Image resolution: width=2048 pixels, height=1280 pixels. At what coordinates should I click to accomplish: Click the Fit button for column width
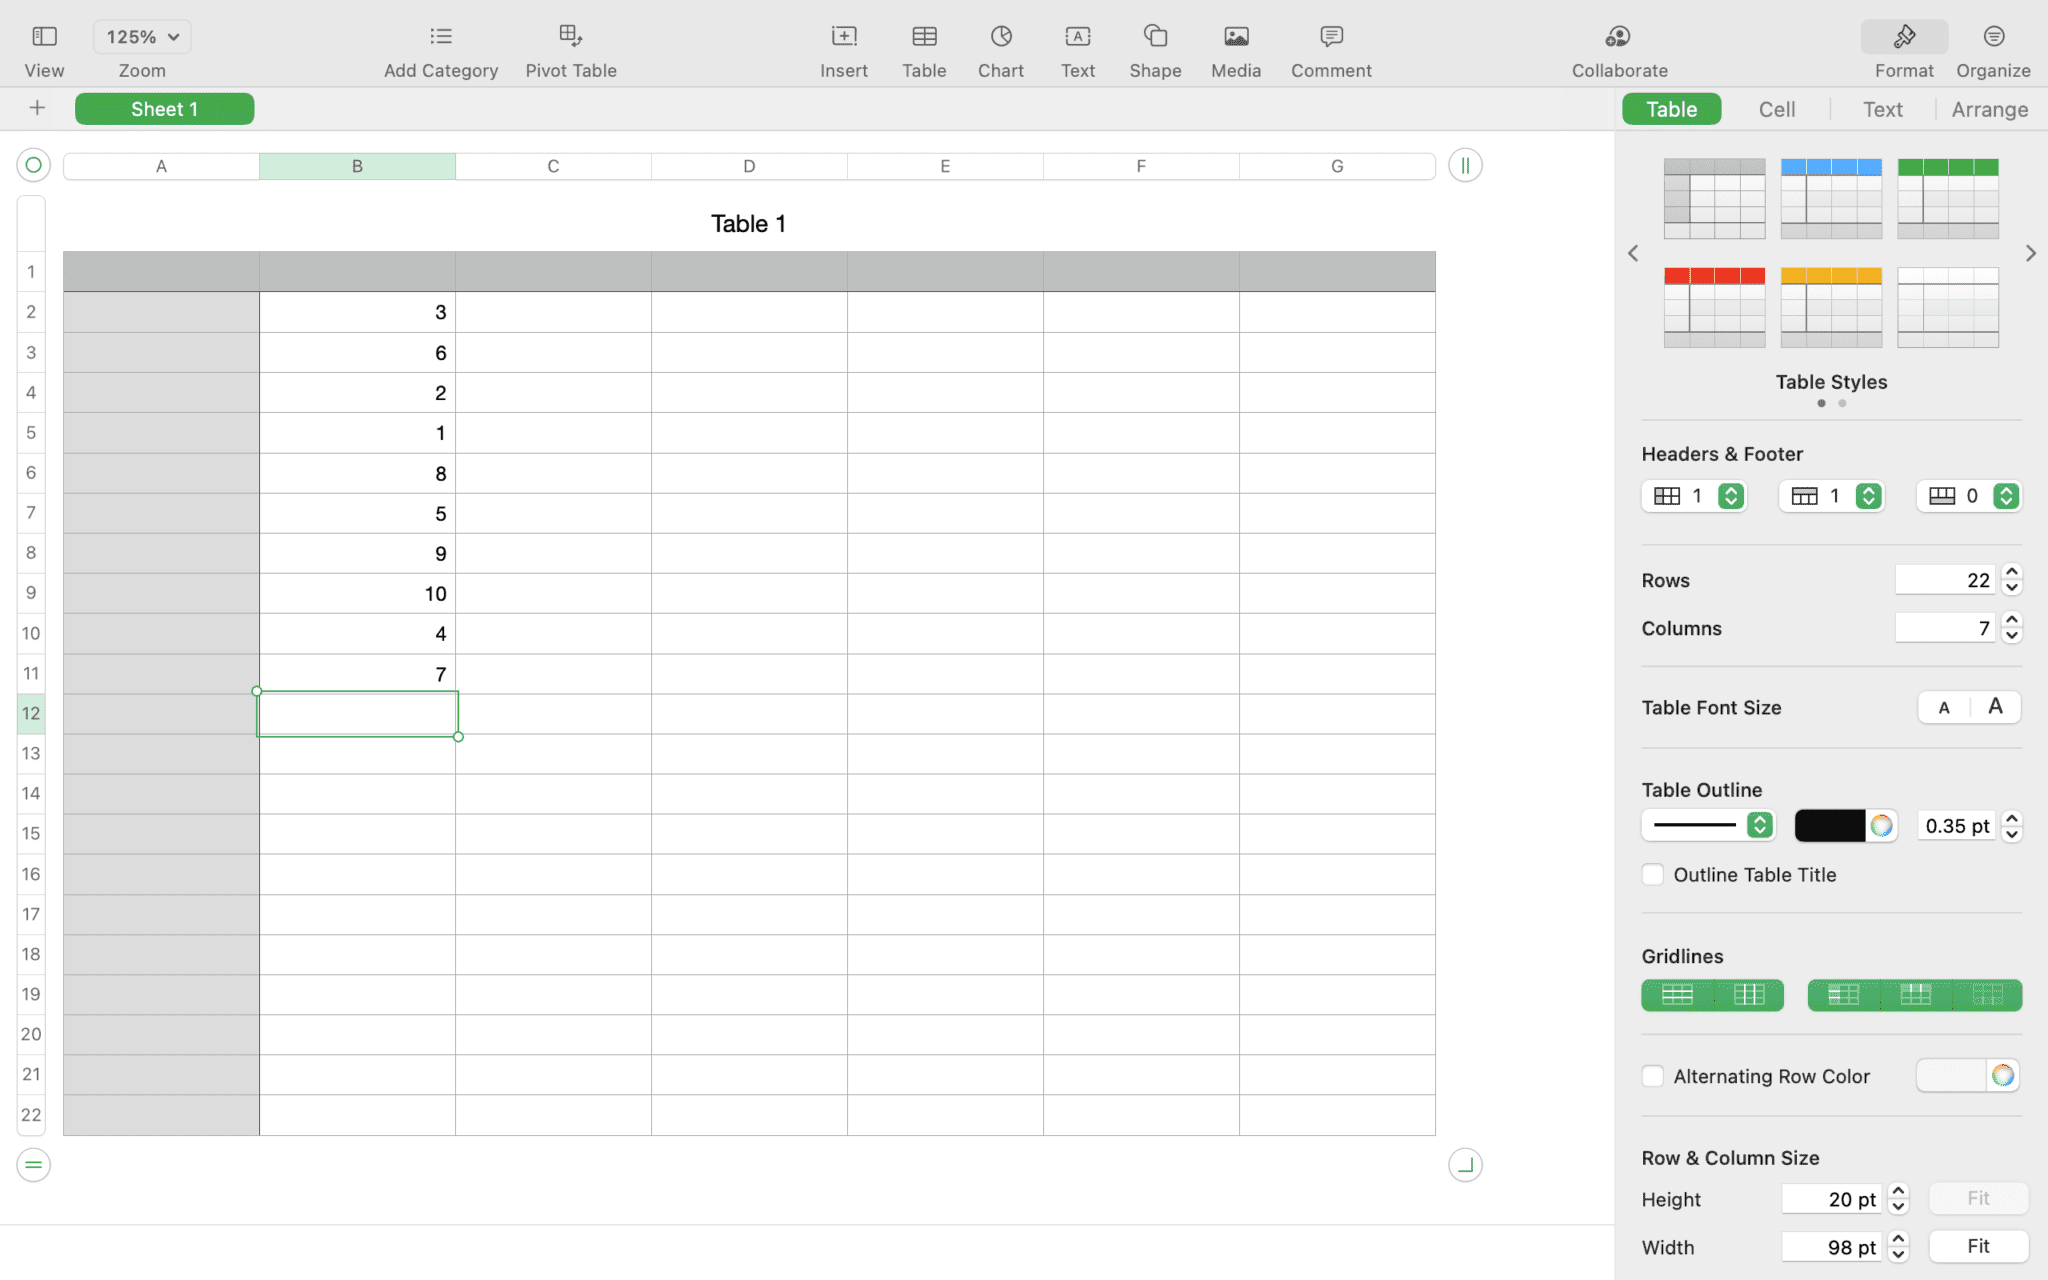(x=1977, y=1246)
